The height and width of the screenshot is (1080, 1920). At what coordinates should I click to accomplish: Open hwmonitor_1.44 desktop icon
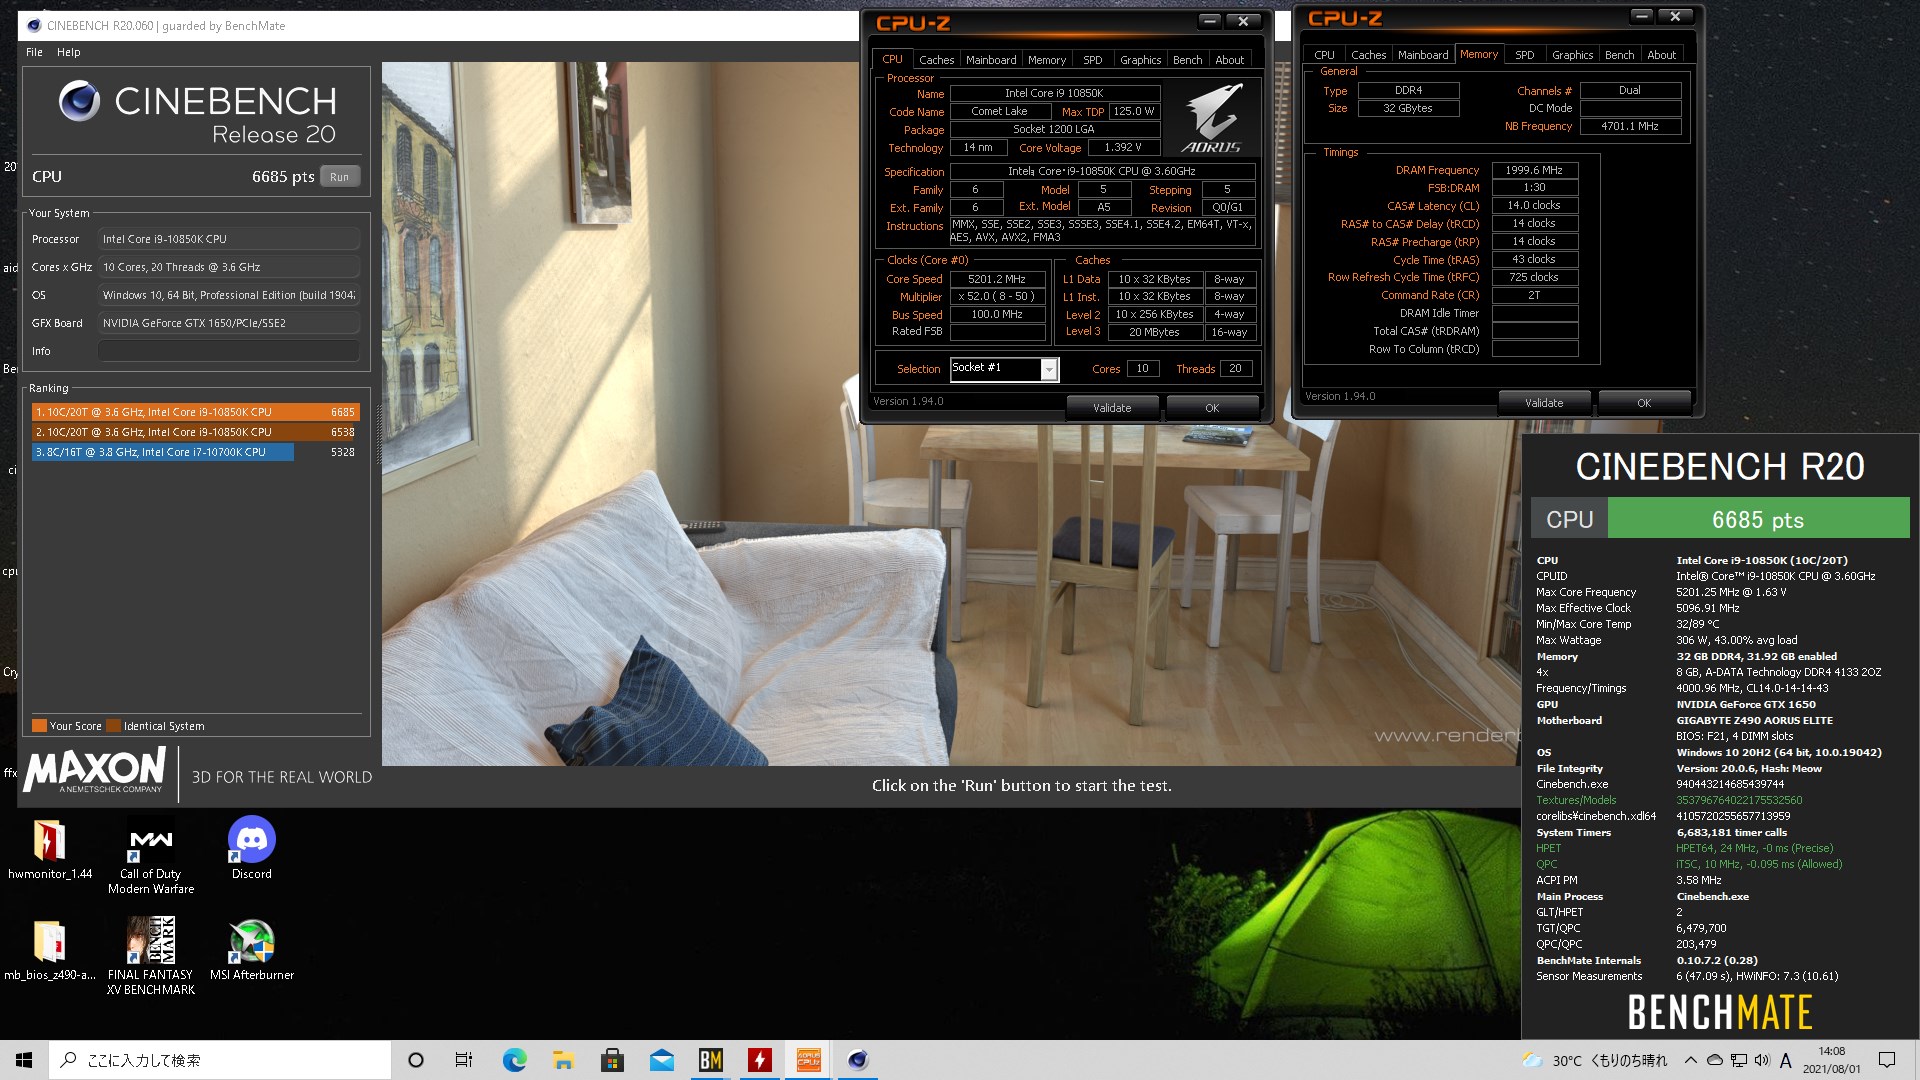pyautogui.click(x=49, y=850)
